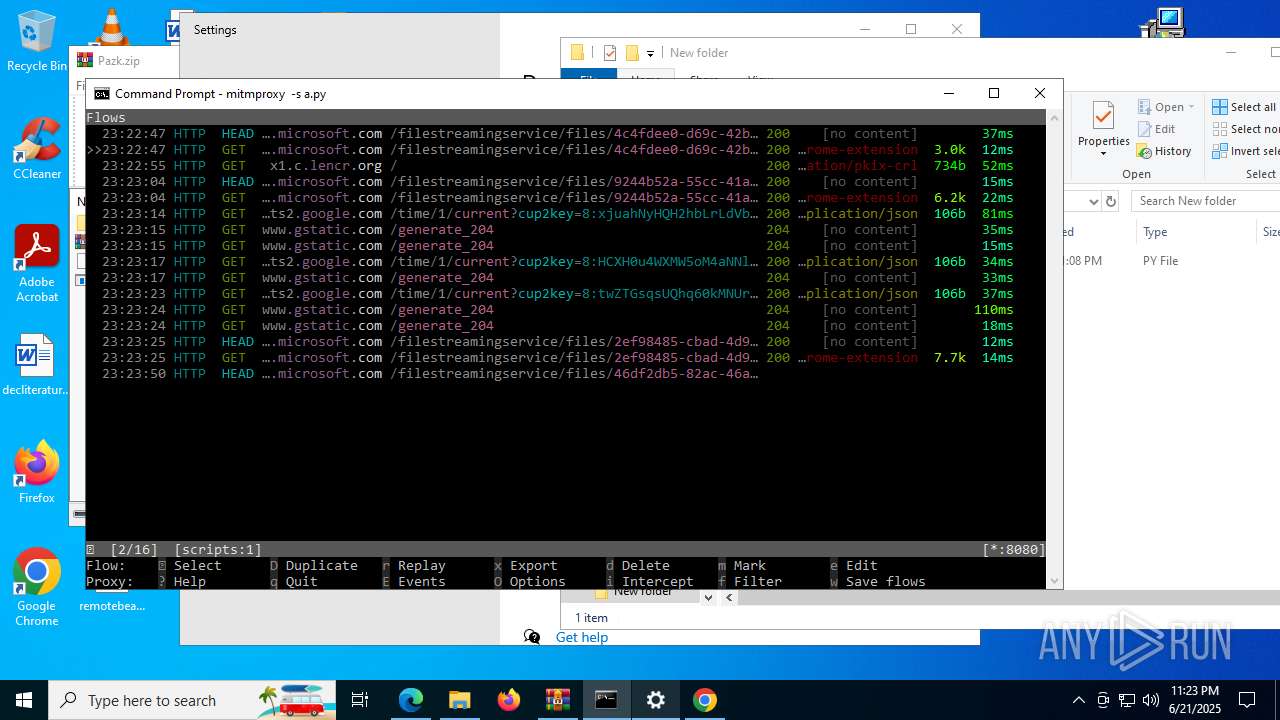The height and width of the screenshot is (720, 1280).
Task: Click Intercept in mitmproxy Proxy row
Action: point(658,582)
